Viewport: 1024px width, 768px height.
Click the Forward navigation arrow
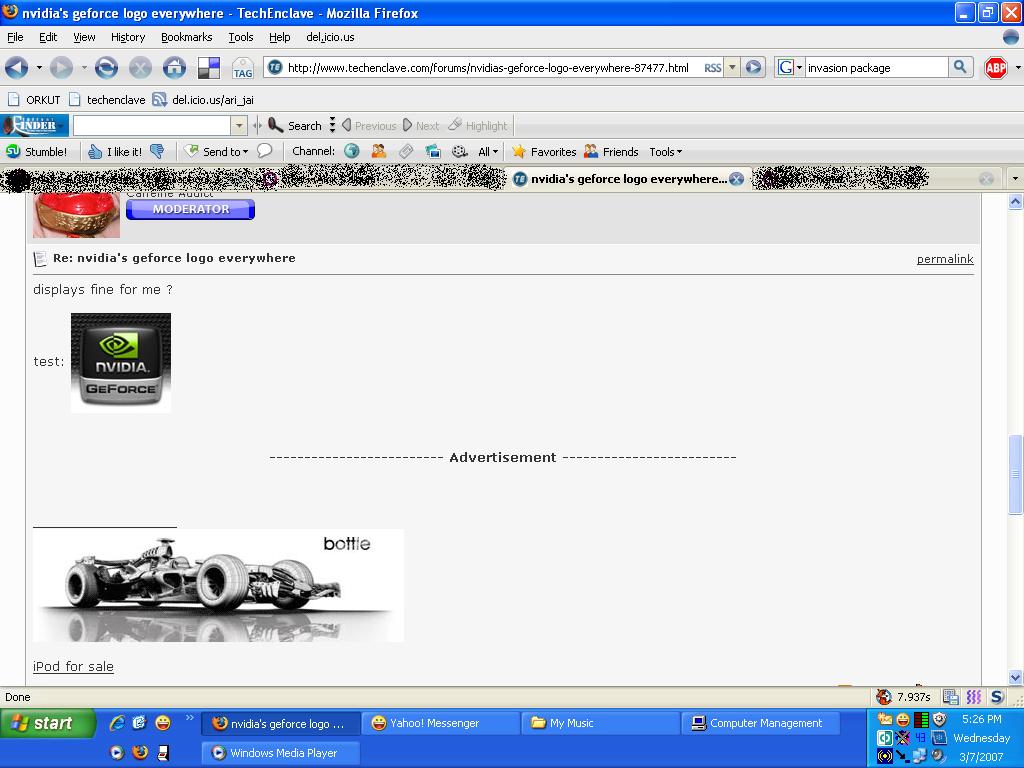pos(61,67)
